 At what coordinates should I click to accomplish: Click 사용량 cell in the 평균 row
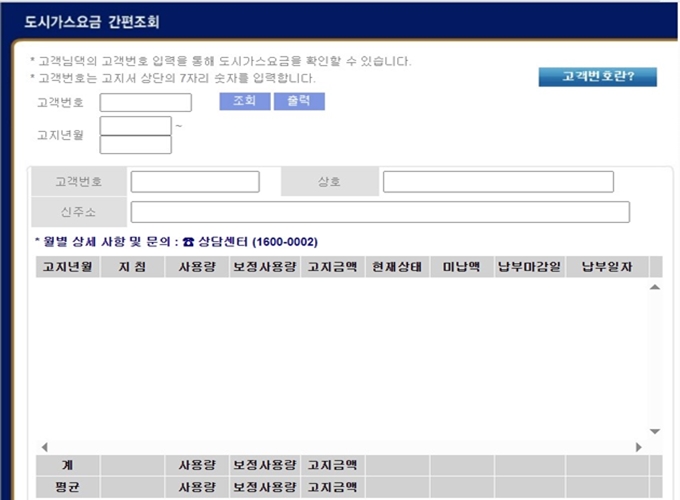click(x=197, y=487)
